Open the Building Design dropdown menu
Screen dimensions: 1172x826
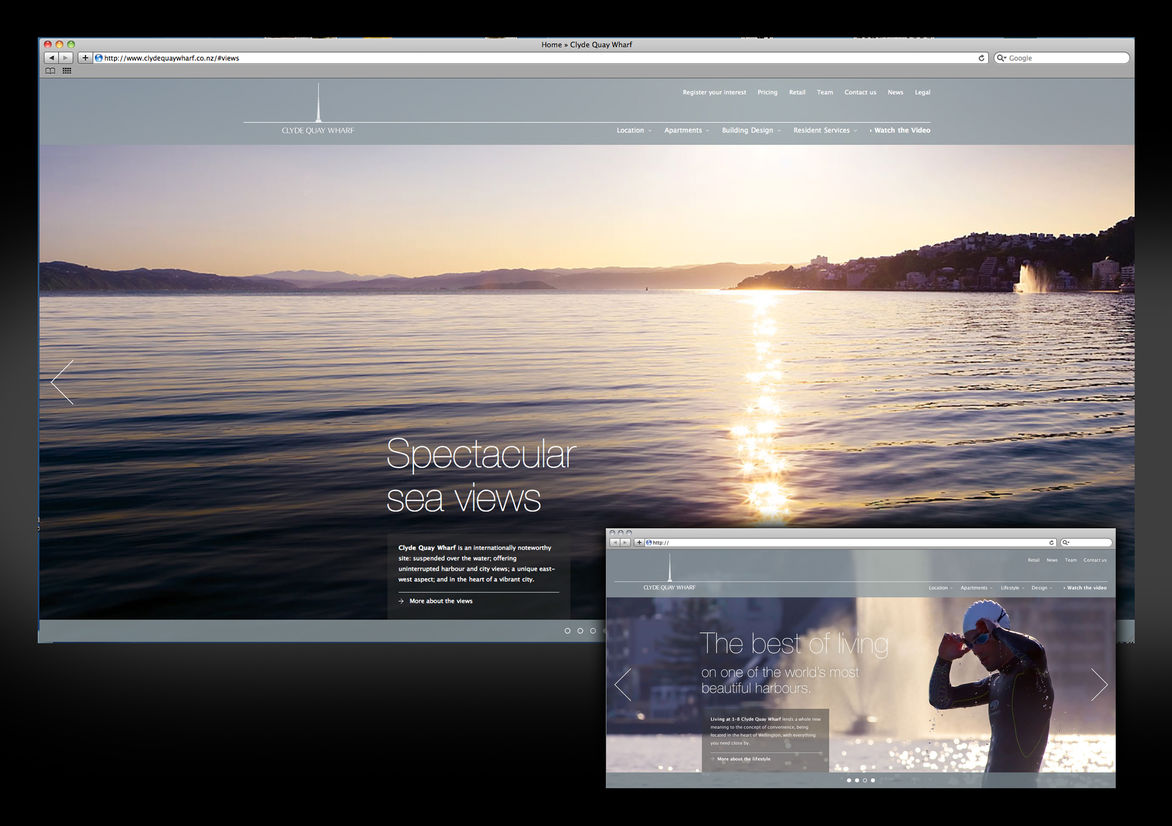750,131
